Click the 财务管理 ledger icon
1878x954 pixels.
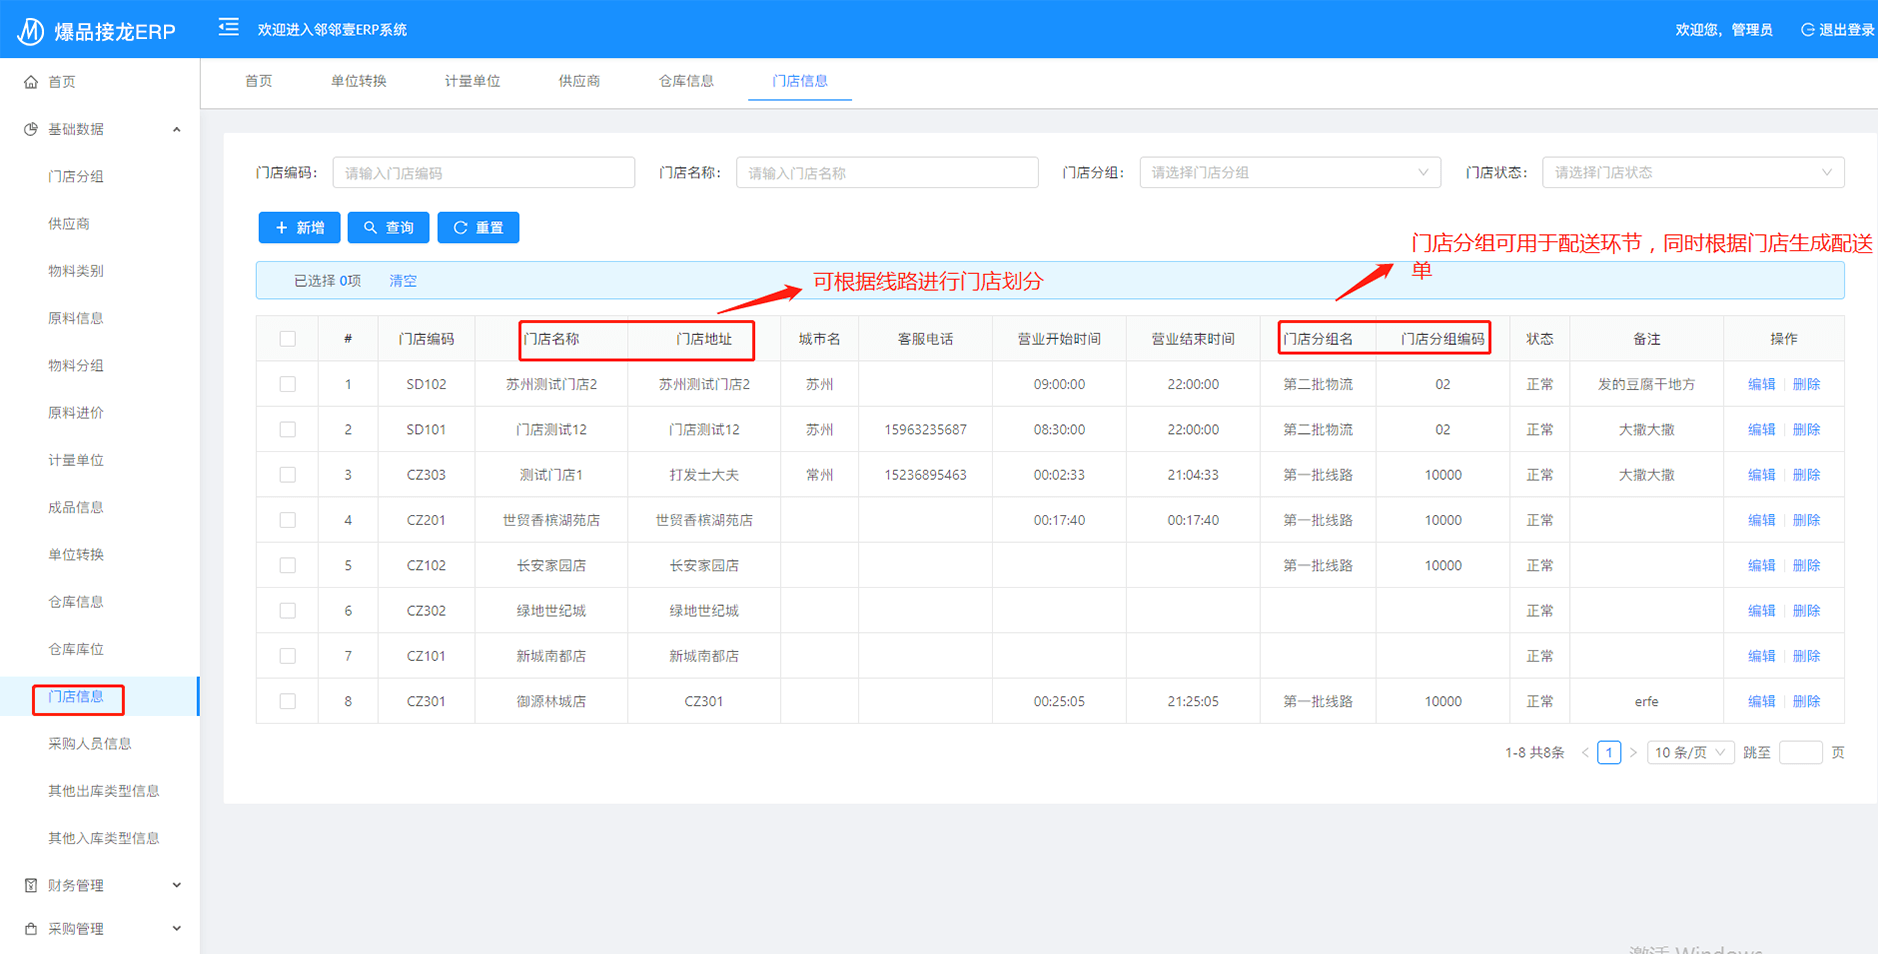[31, 885]
